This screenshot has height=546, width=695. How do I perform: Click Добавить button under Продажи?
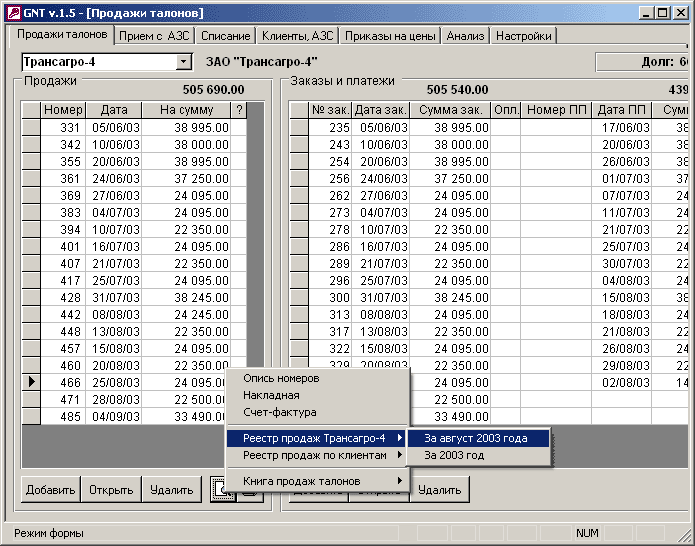click(x=51, y=490)
